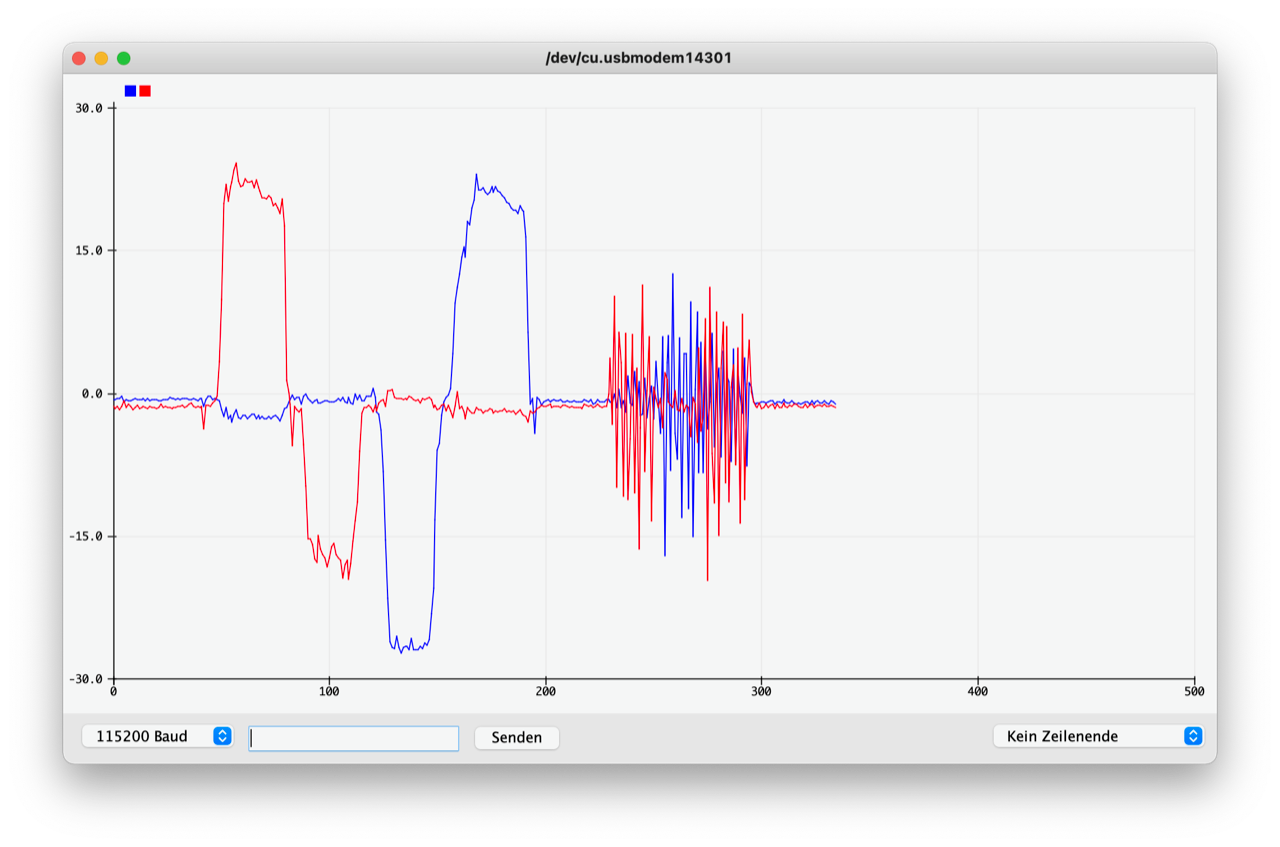Image resolution: width=1280 pixels, height=847 pixels.
Task: Click the 400 x-axis label
Action: pos(978,691)
